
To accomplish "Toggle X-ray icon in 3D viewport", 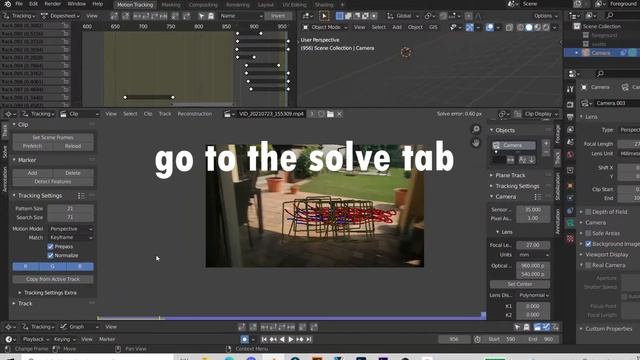I will point(509,27).
